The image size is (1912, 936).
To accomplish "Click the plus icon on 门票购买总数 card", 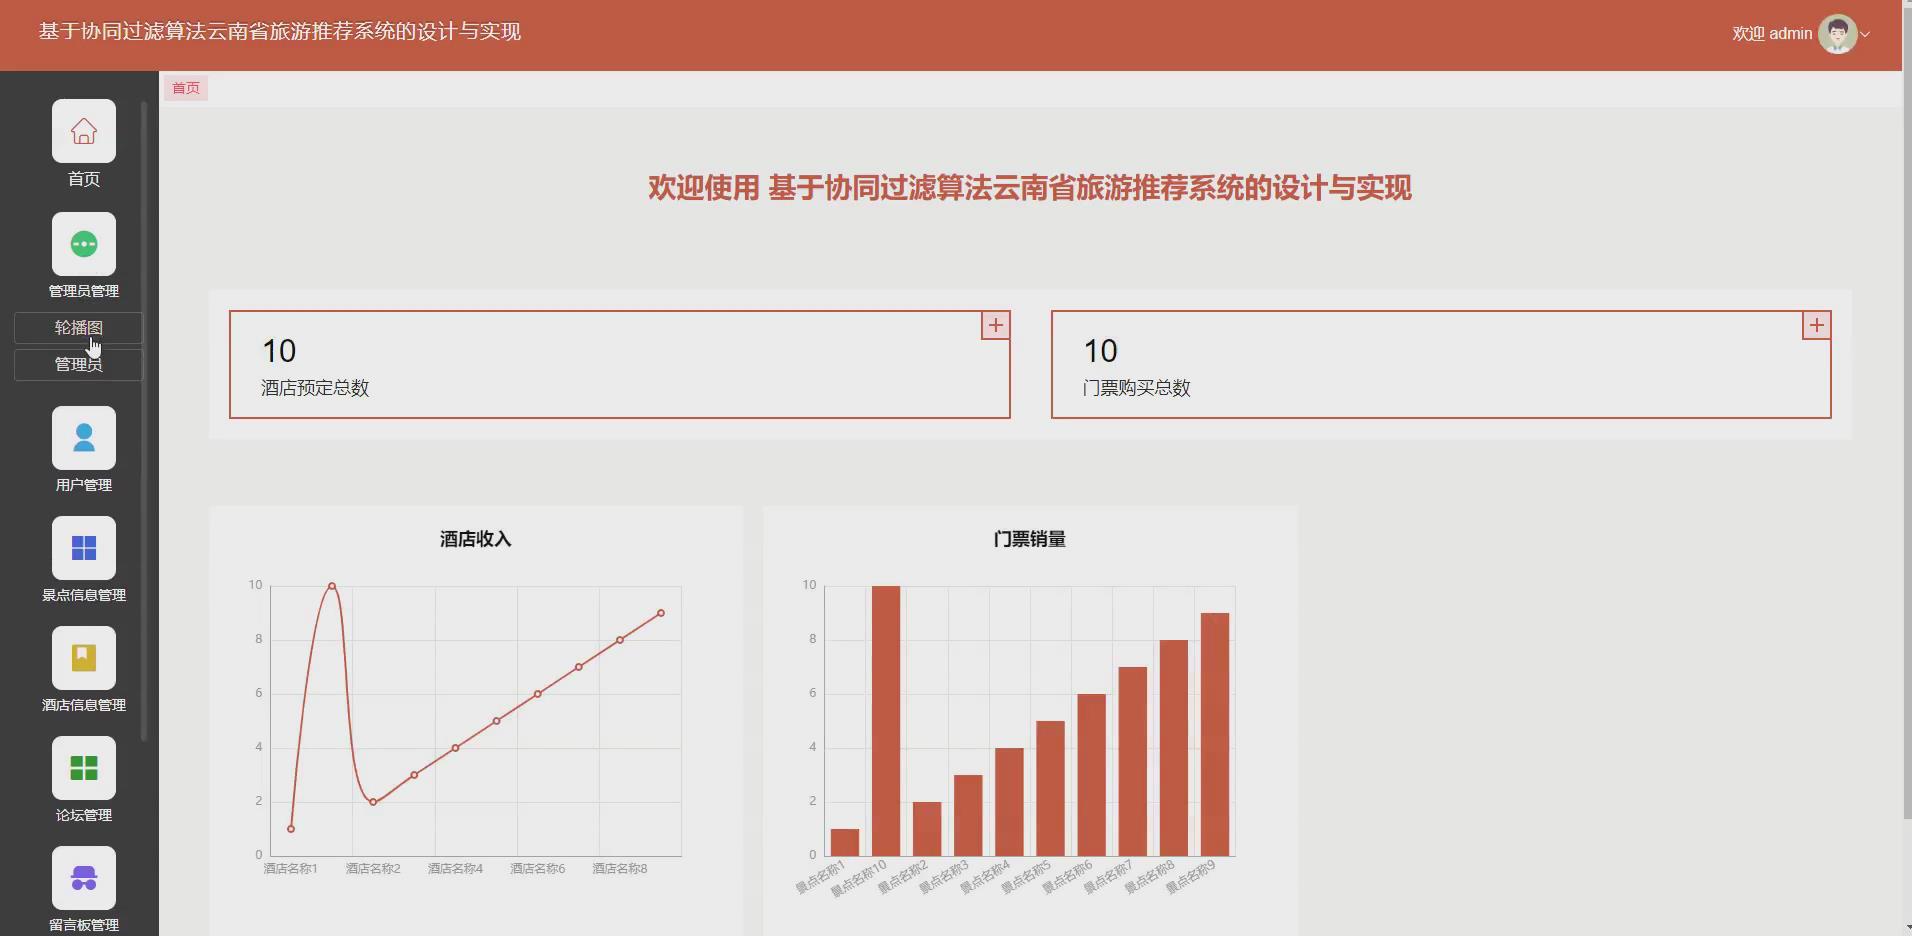I will (1816, 325).
